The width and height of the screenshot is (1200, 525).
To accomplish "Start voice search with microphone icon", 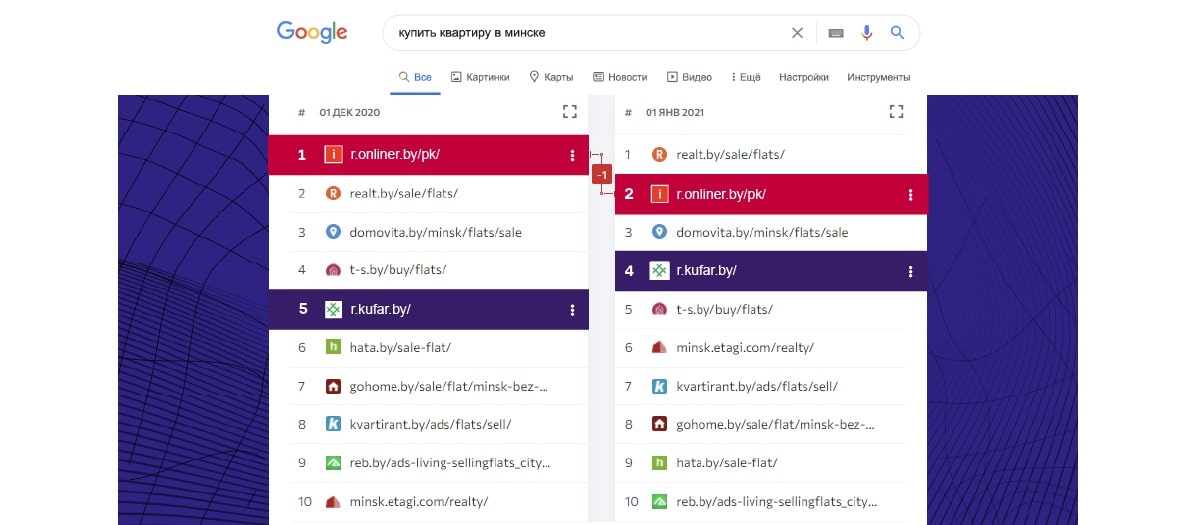I will pyautogui.click(x=867, y=33).
